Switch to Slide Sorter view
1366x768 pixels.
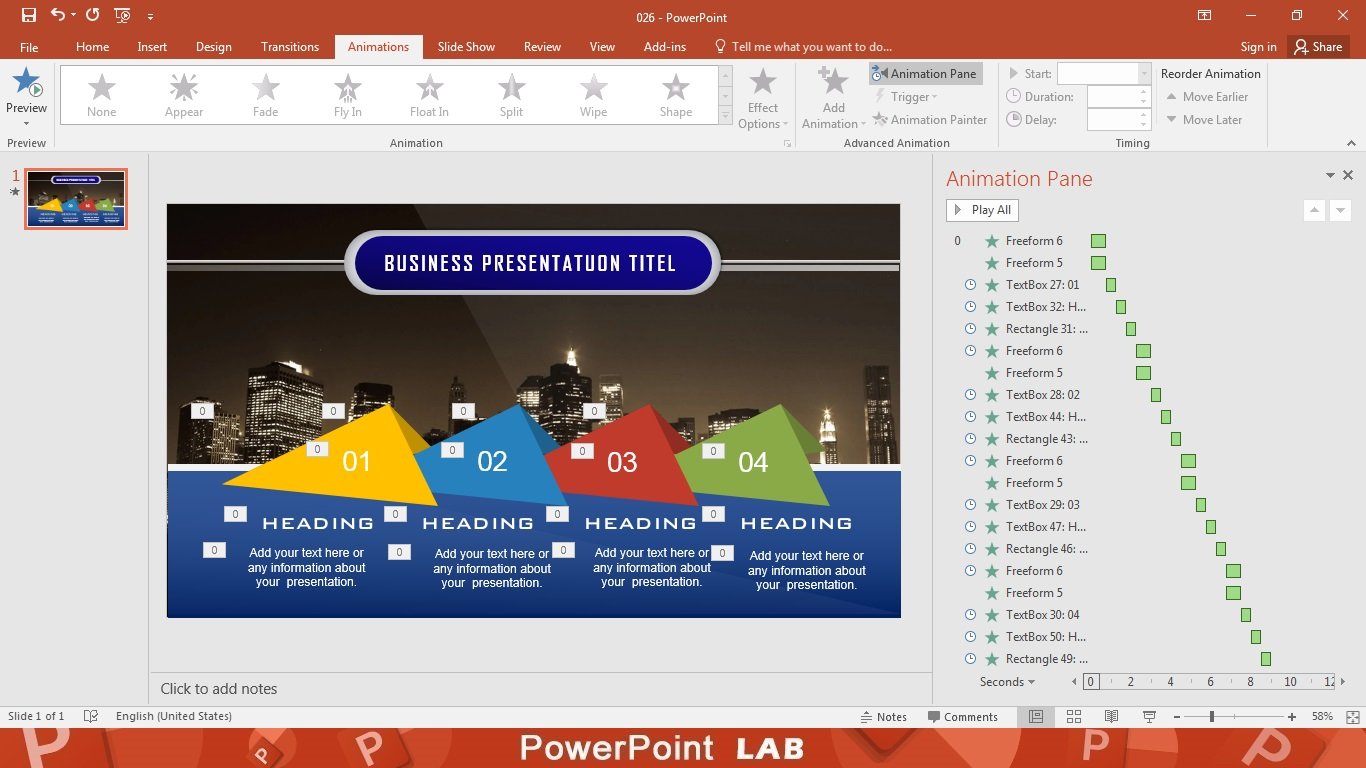click(x=1074, y=717)
